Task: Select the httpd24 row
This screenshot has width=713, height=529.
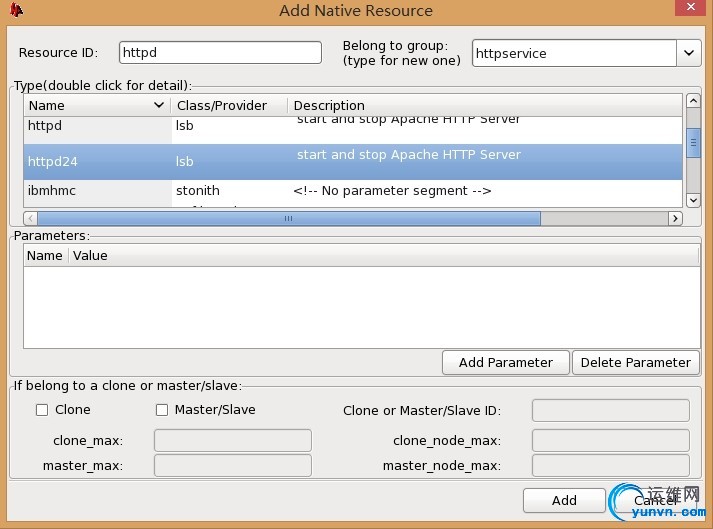Action: [x=353, y=162]
